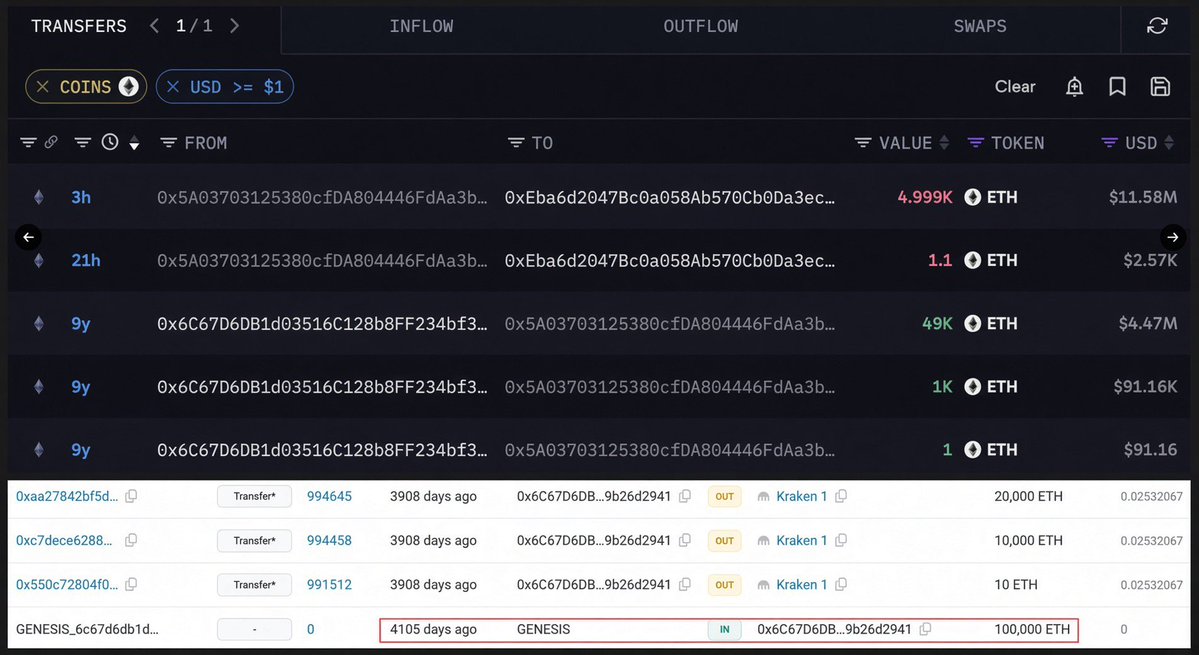Open transaction 0xc7dece6288 link
Image resolution: width=1199 pixels, height=655 pixels.
coord(64,540)
